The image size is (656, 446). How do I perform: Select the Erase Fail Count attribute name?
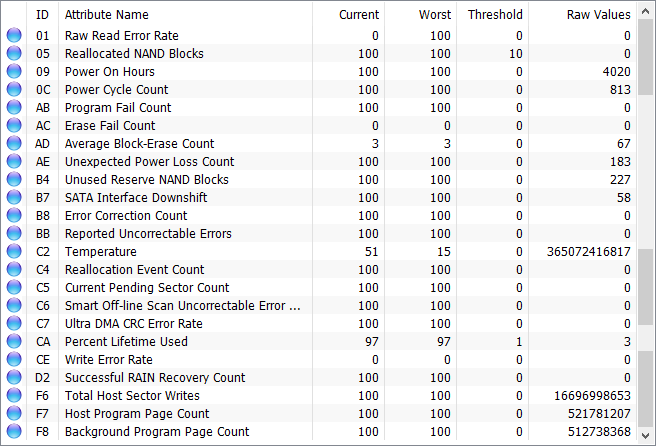pyautogui.click(x=110, y=126)
